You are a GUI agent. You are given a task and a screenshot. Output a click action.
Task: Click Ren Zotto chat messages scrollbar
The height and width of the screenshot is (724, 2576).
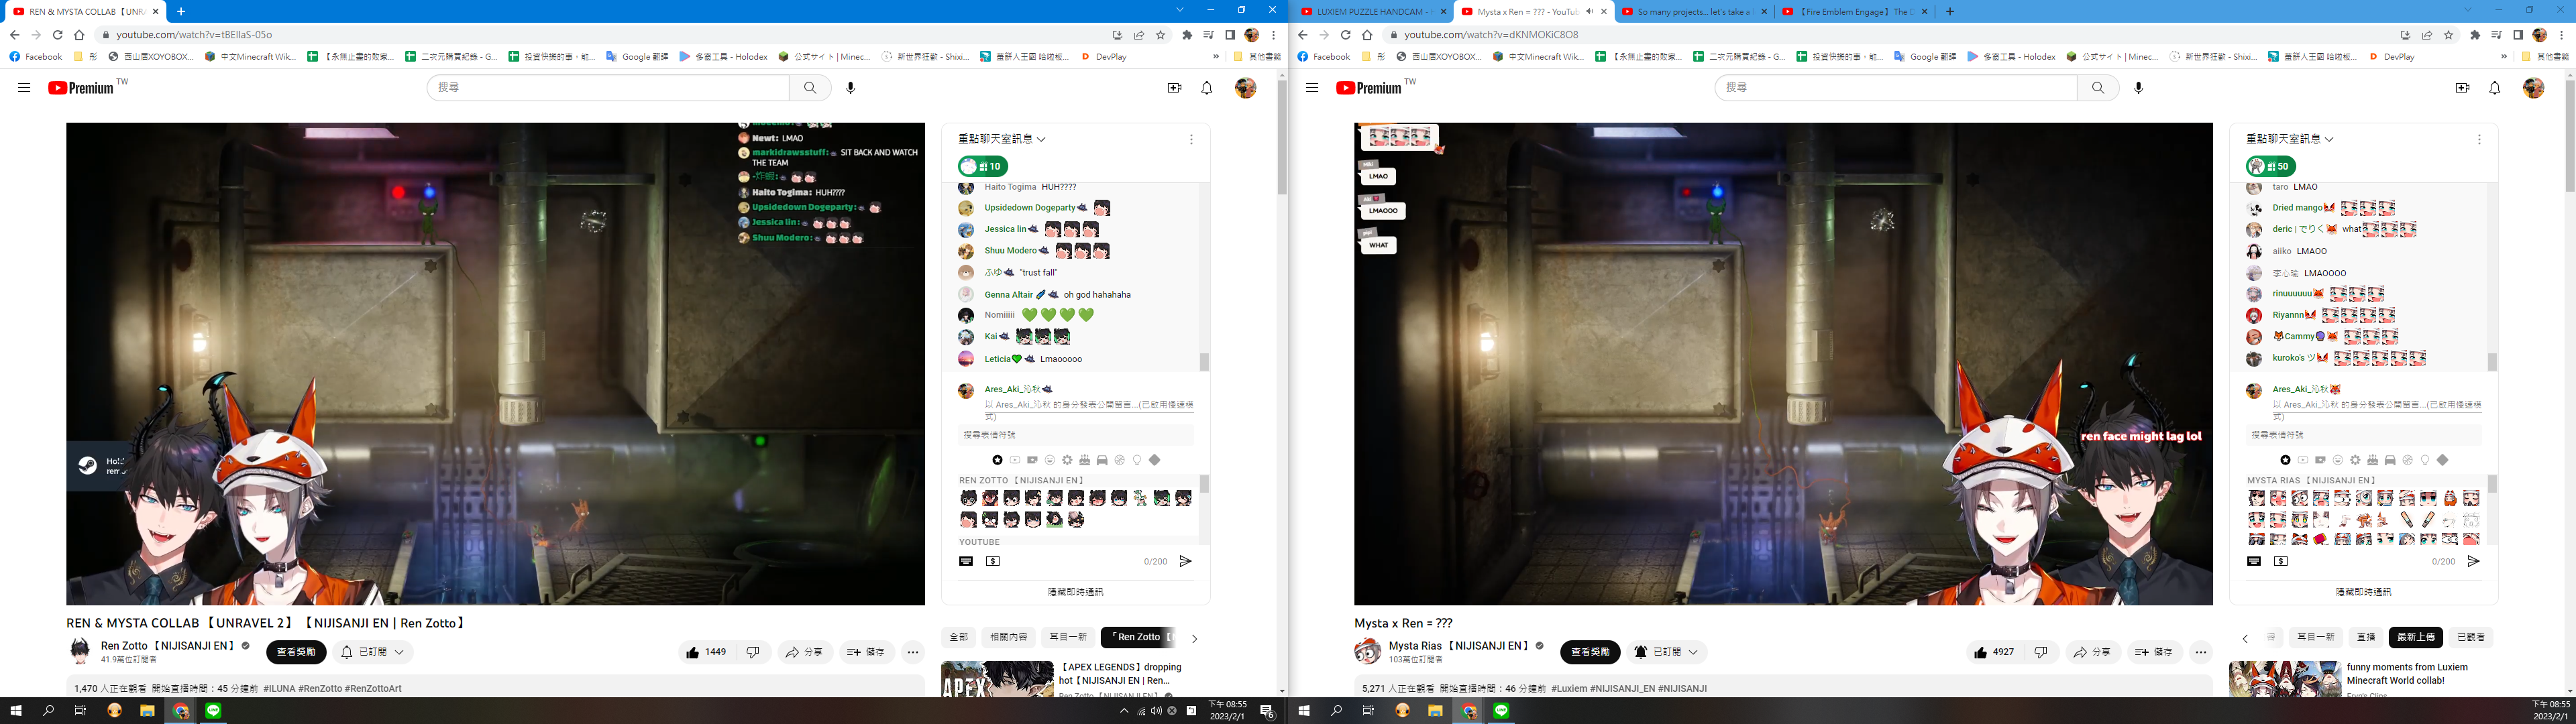[x=1204, y=362]
